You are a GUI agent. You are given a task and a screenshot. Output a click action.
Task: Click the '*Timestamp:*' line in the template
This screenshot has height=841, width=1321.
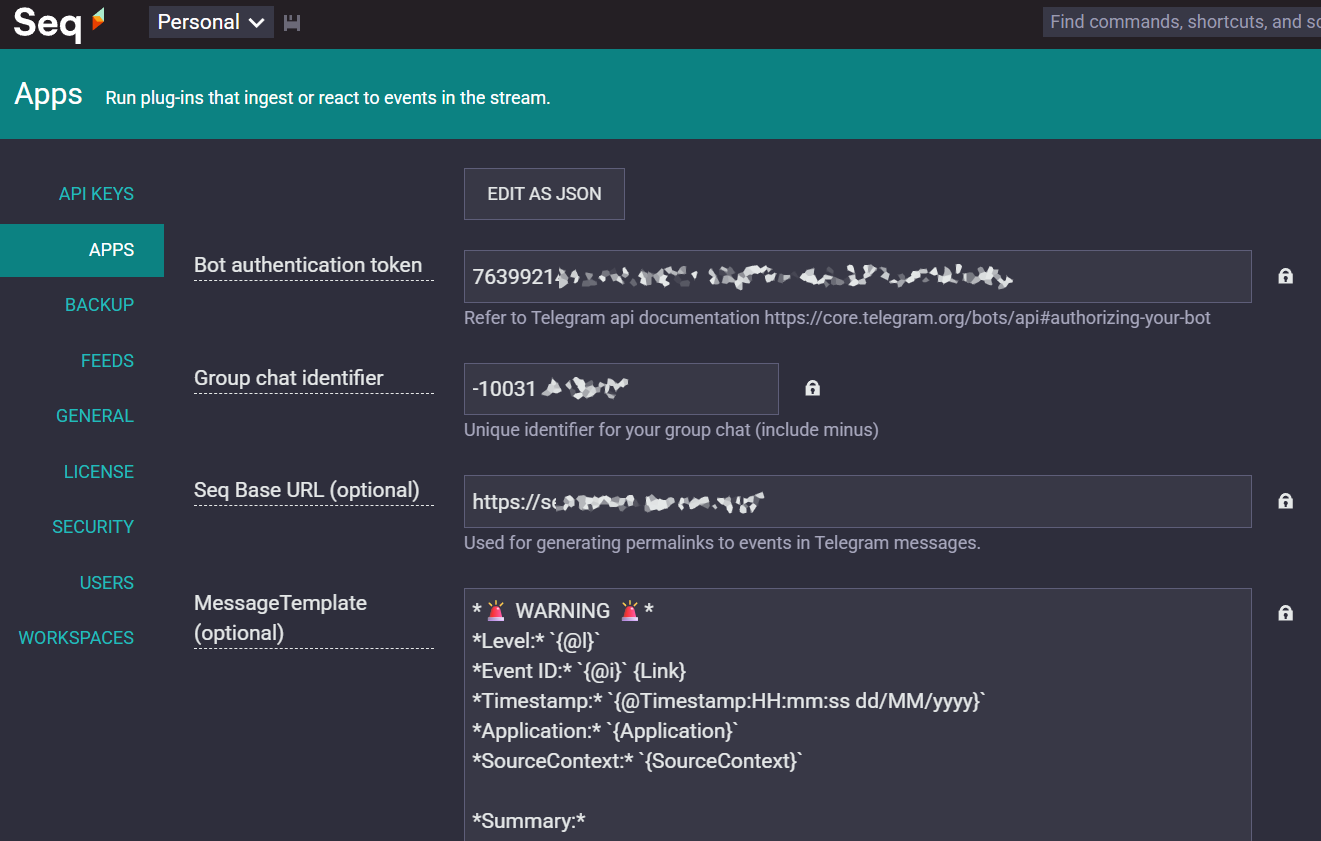point(729,701)
